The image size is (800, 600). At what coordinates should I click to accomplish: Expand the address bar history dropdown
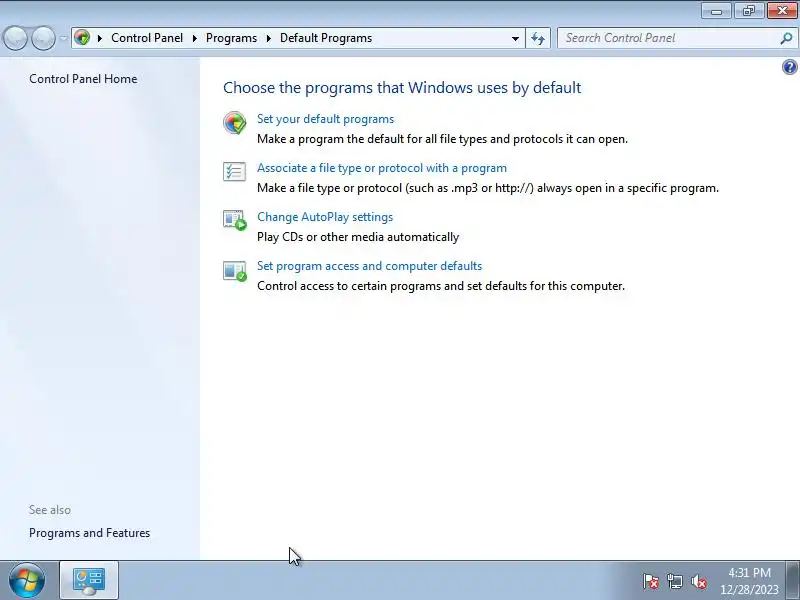[x=515, y=38]
